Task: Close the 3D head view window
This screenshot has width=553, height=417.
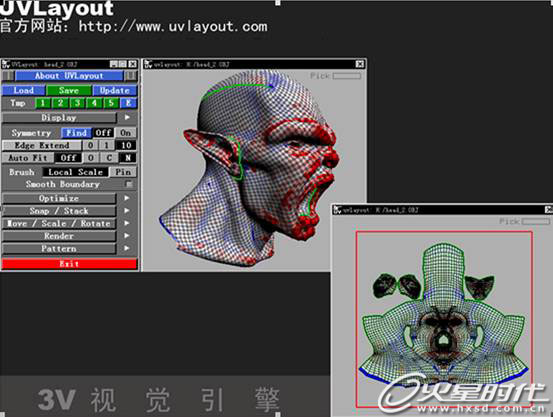Action: point(359,64)
